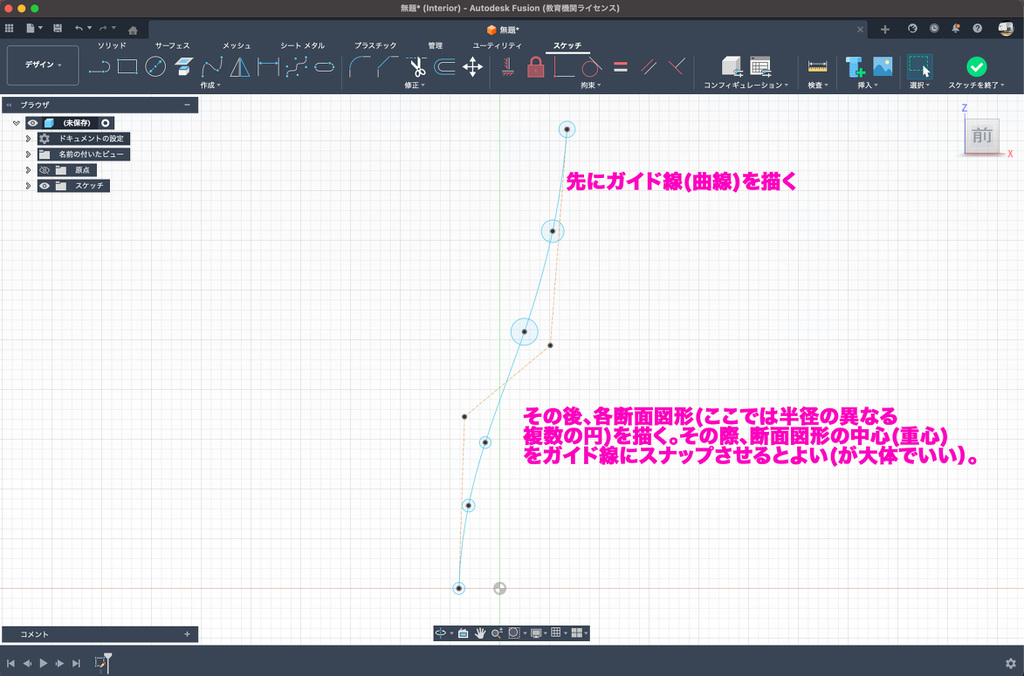Toggle visibility of the スケッチ folder
The image size is (1024, 676).
(x=45, y=185)
